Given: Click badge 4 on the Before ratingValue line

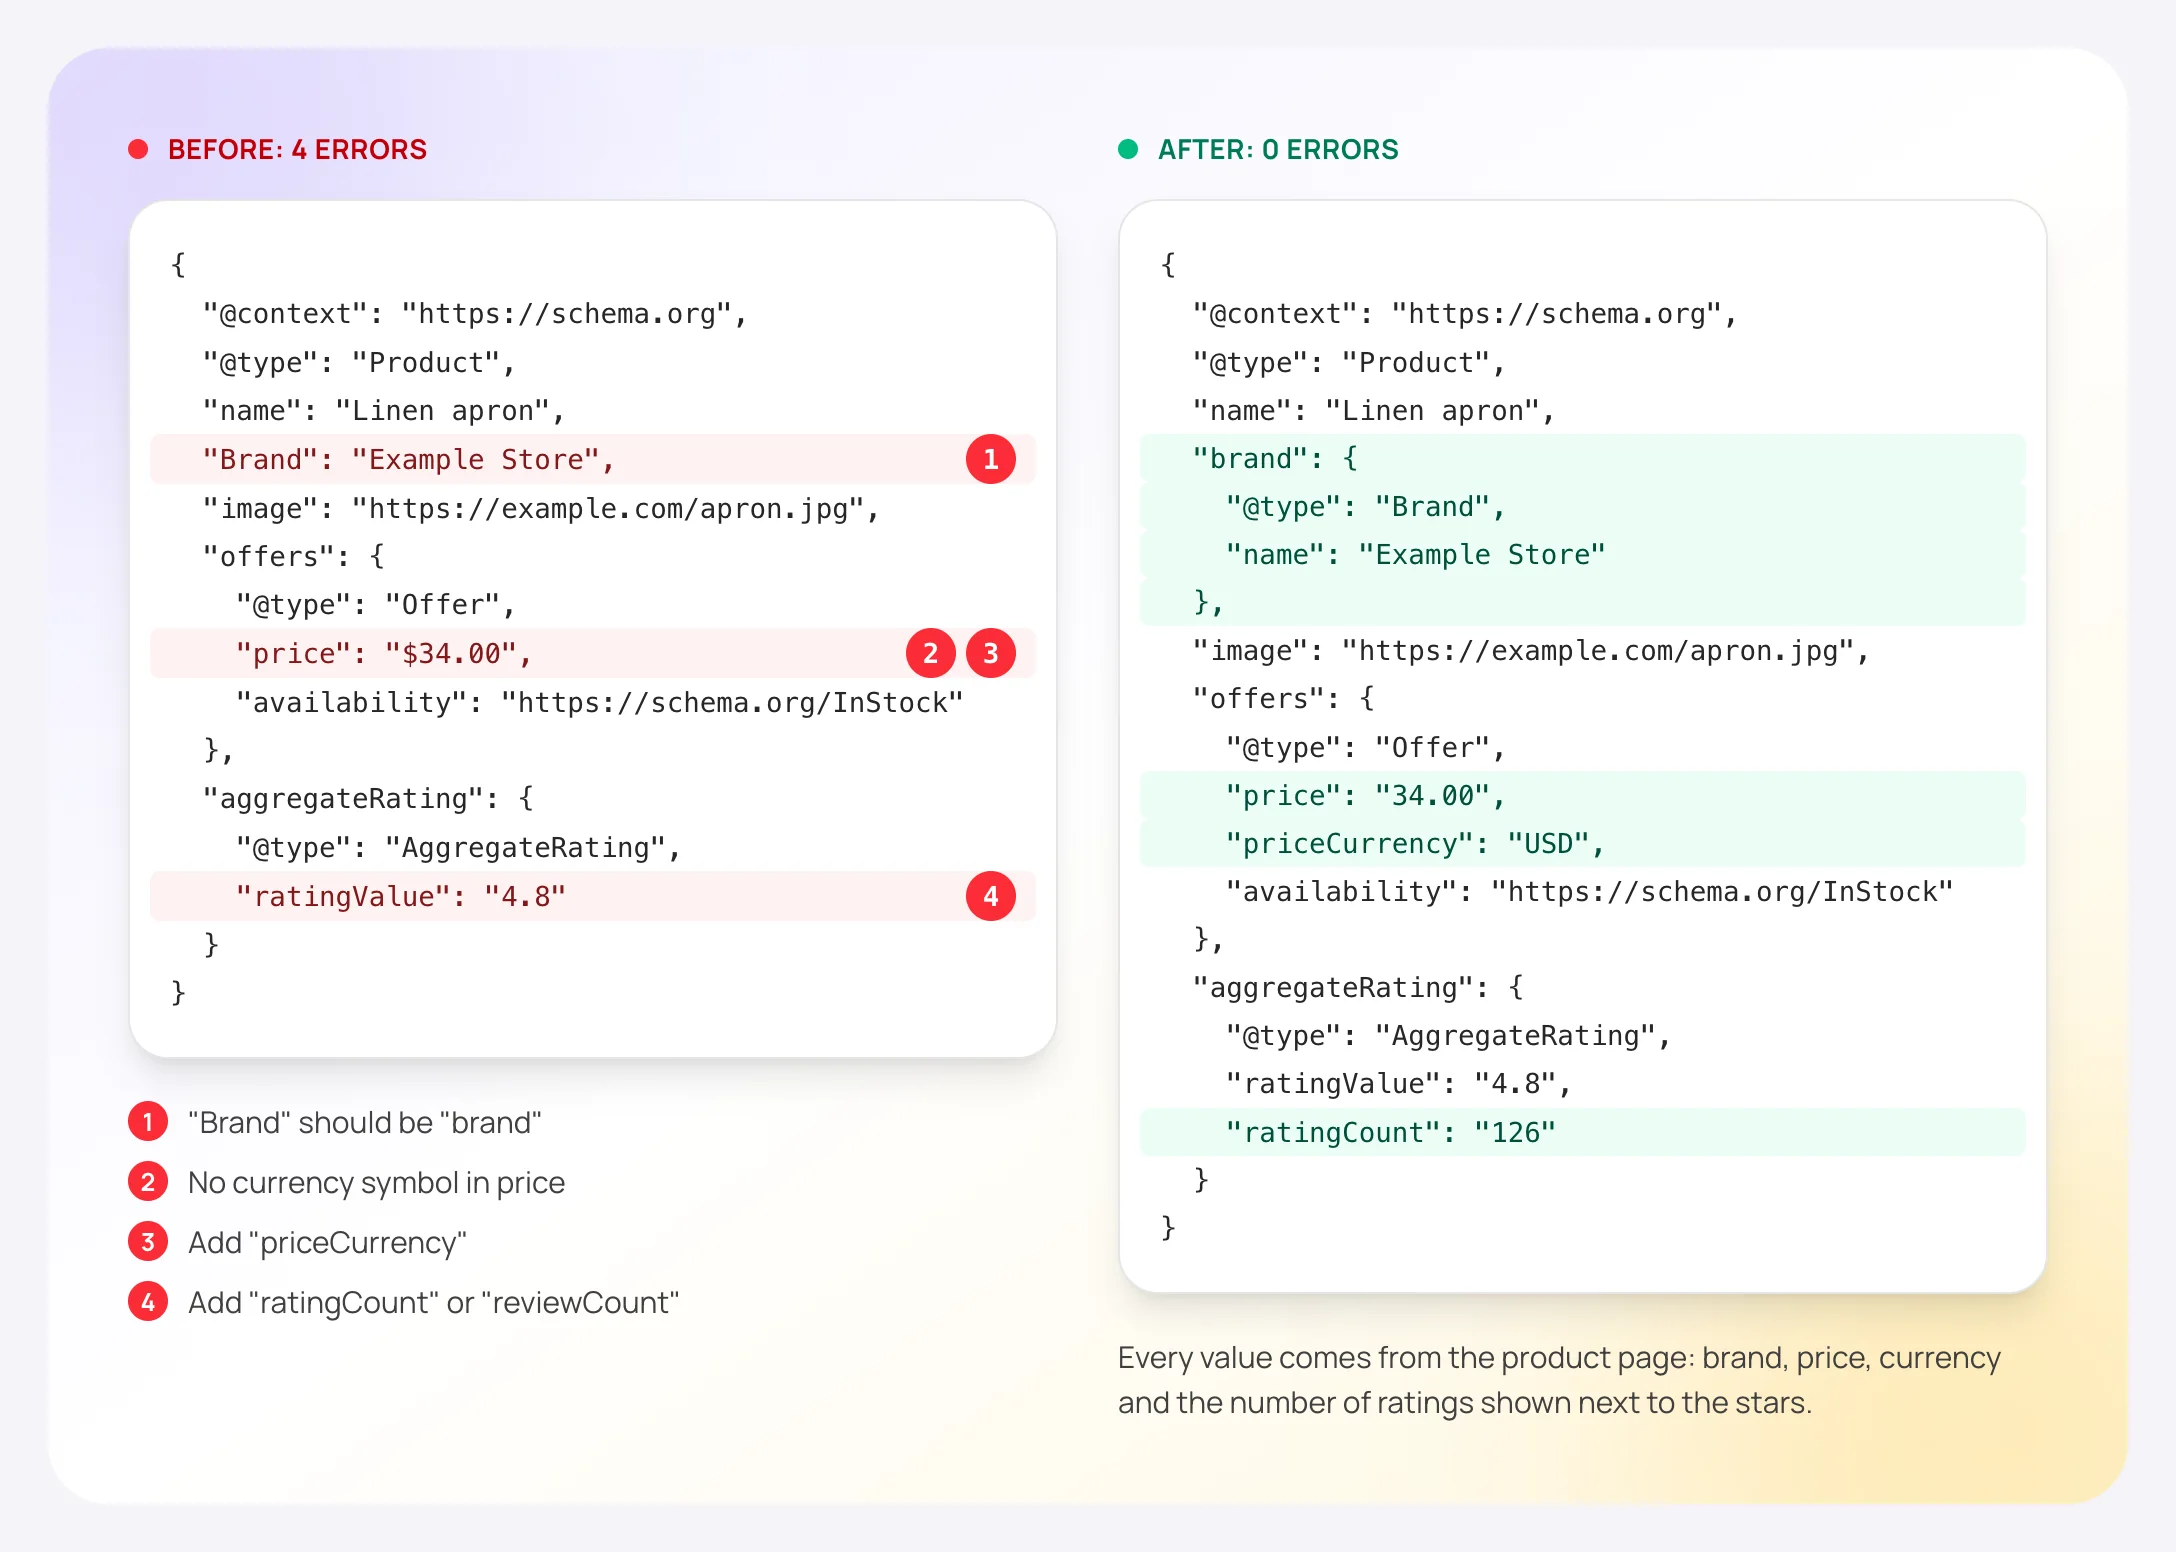Looking at the screenshot, I should coord(991,896).
